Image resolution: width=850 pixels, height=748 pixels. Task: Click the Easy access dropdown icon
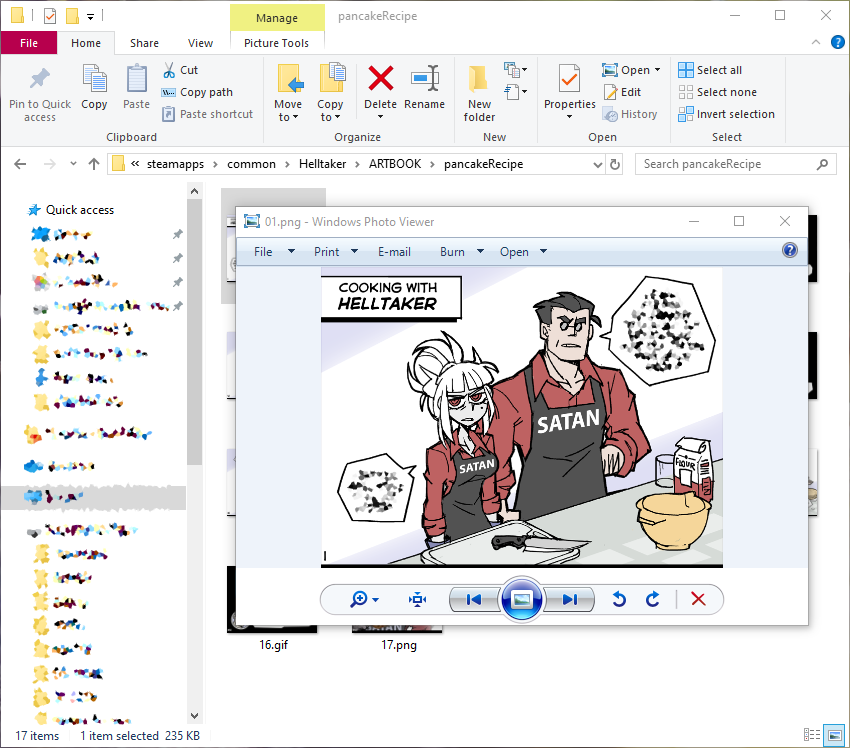(515, 92)
